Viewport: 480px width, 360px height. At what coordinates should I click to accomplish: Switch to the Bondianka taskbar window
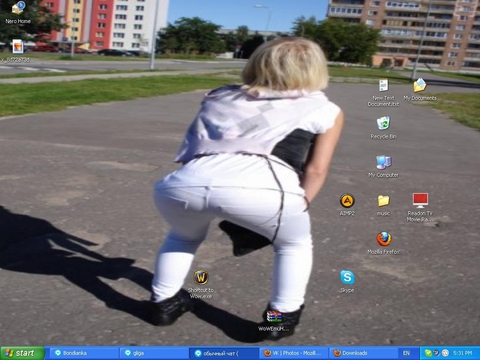click(x=84, y=353)
